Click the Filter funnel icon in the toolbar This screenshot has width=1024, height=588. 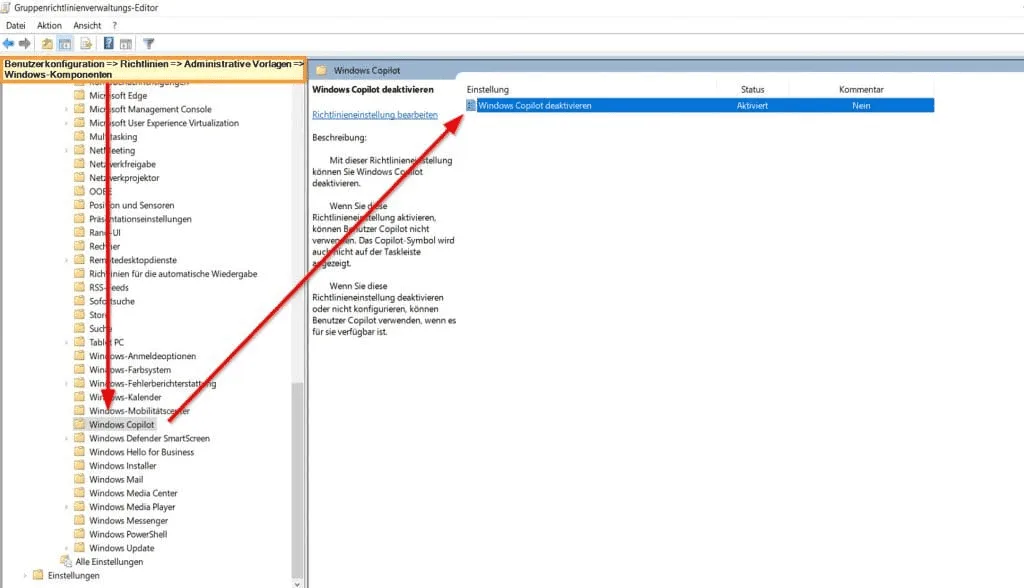point(149,43)
